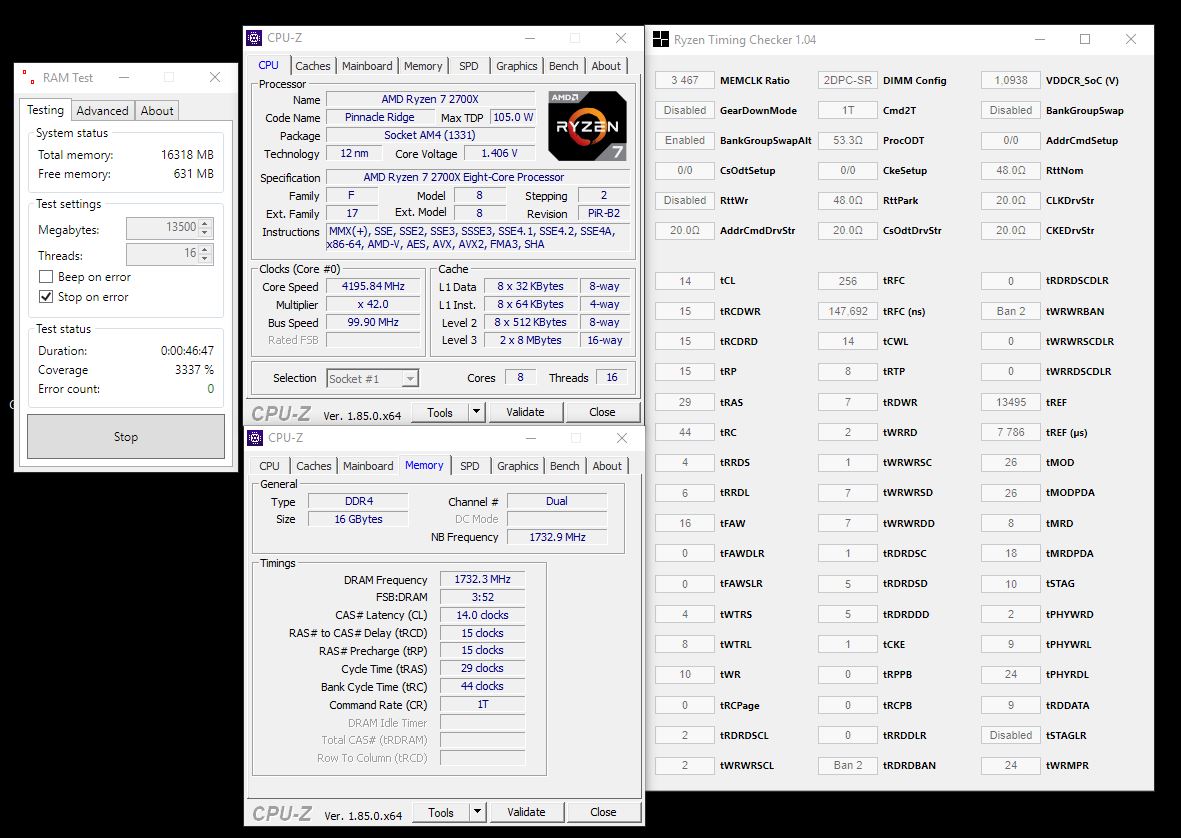Click the Megabytes value field showing 13500
This screenshot has height=838, width=1181.
pyautogui.click(x=162, y=227)
